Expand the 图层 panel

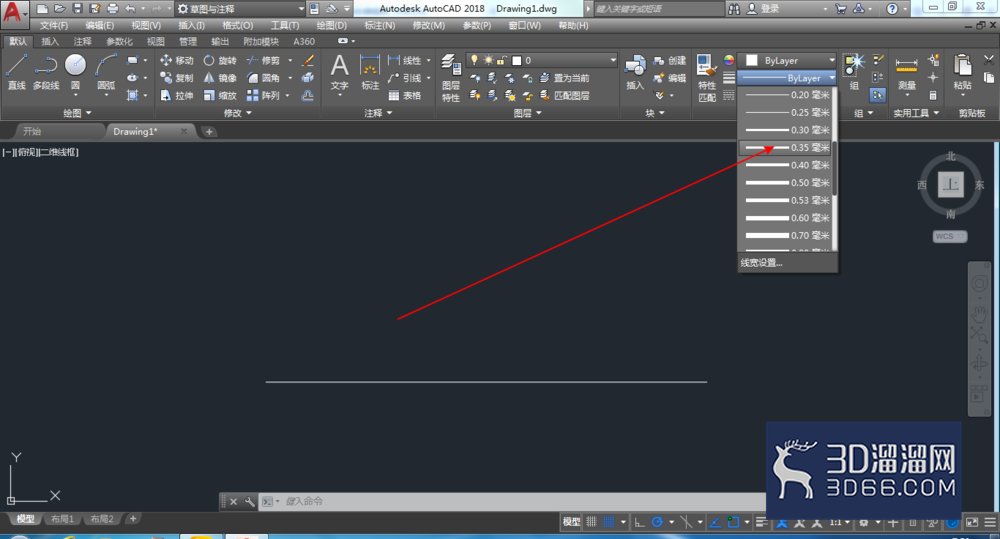click(x=527, y=113)
